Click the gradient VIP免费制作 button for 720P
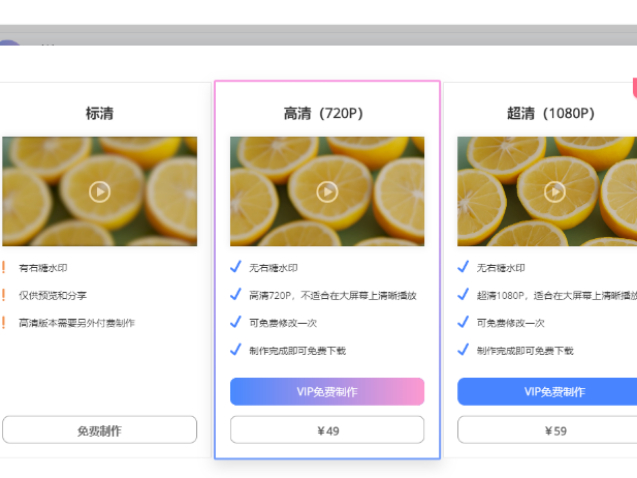Screen dimensions: 637x478 tap(327, 391)
